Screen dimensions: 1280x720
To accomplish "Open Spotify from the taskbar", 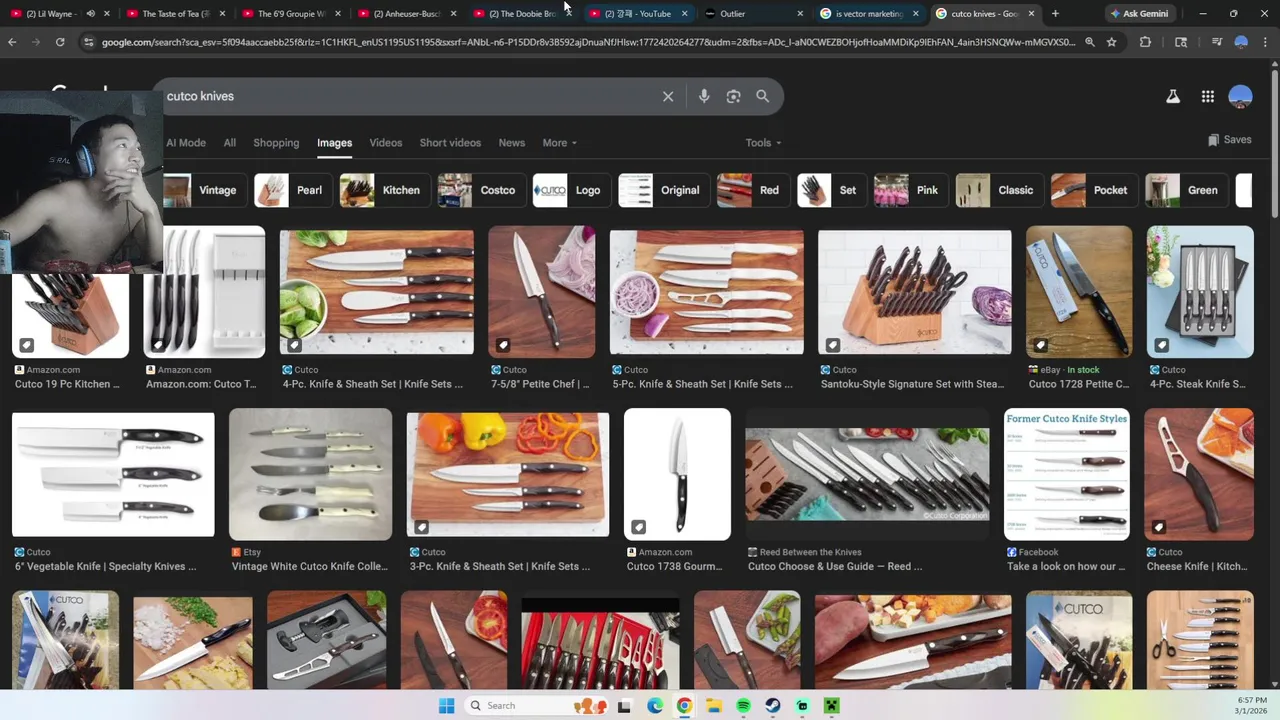I will pos(743,705).
